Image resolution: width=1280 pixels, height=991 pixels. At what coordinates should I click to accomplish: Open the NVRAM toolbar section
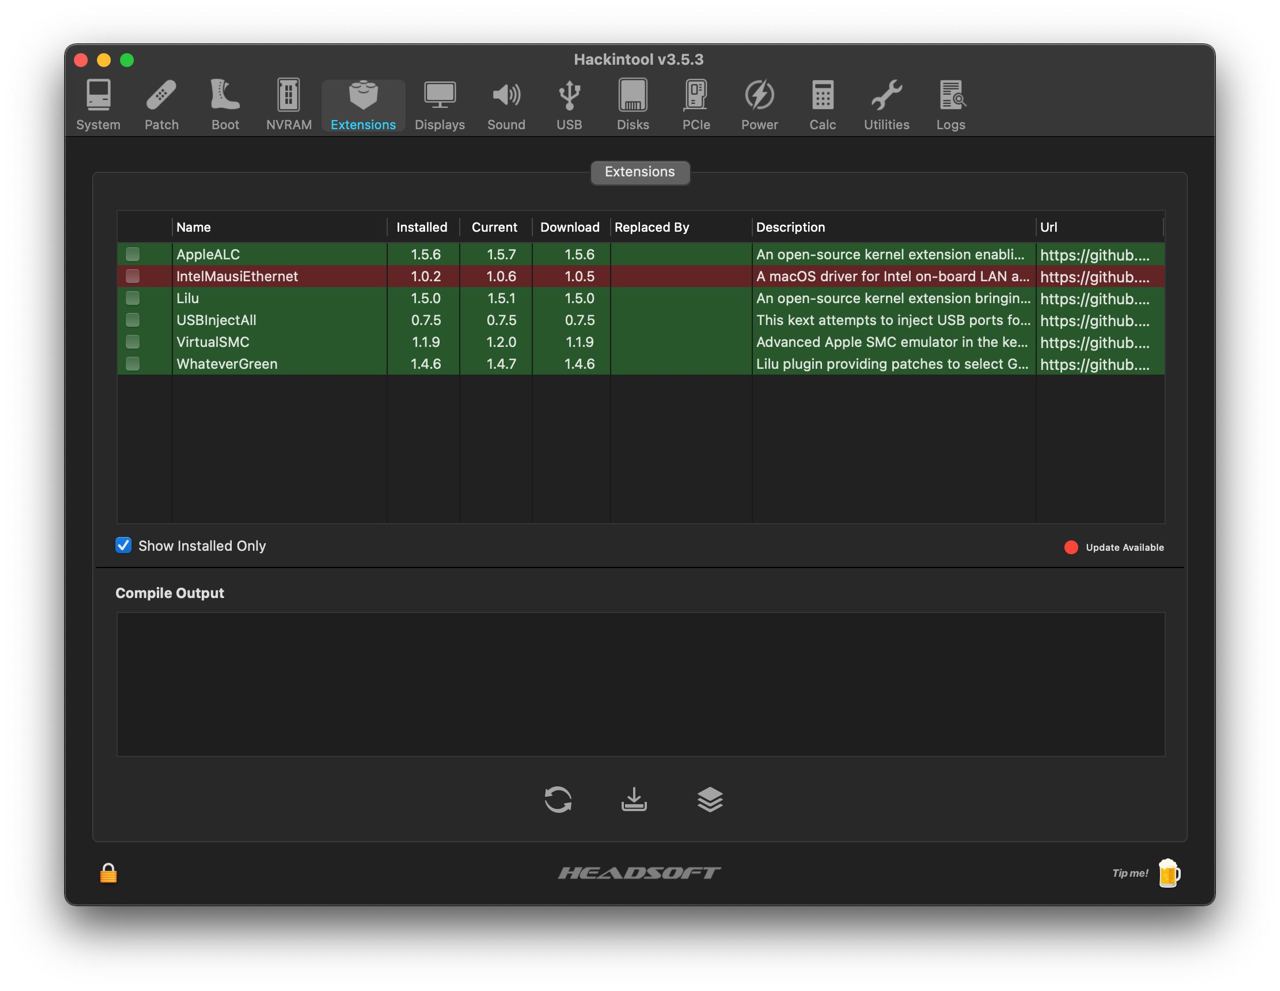(289, 105)
